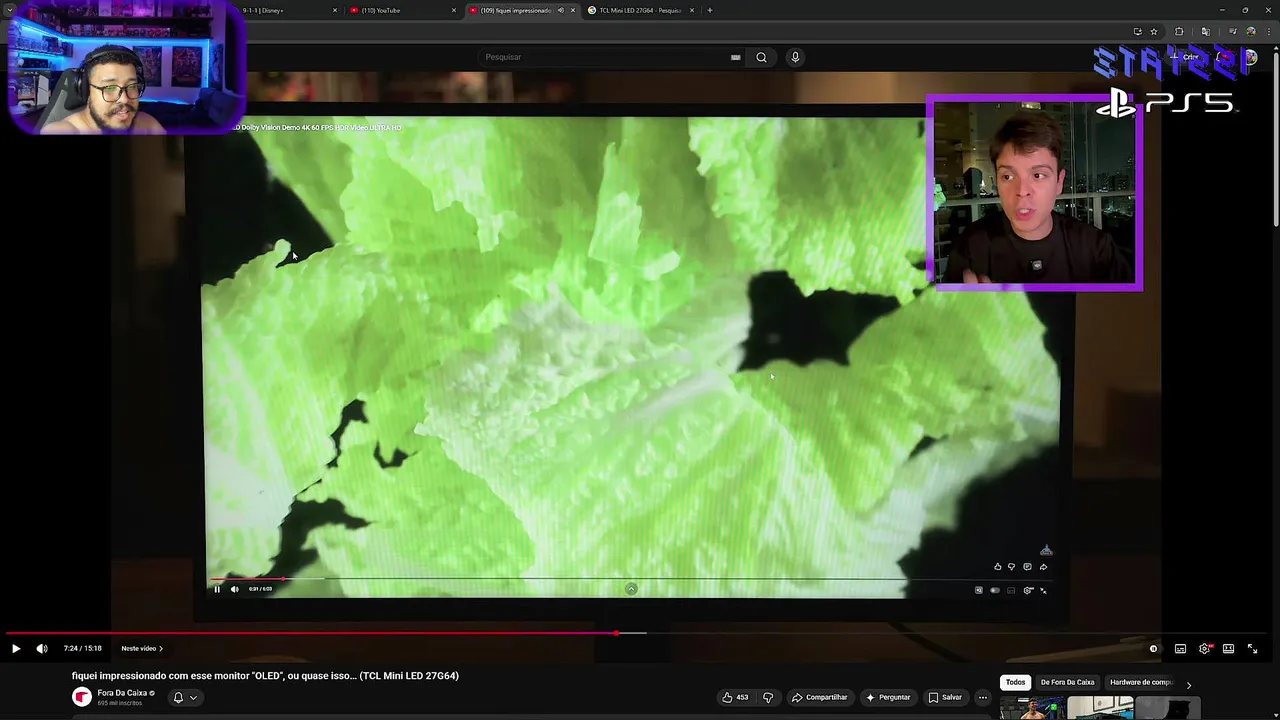
Task: Select the 'Hardware de compu...' chip
Action: pyautogui.click(x=1141, y=682)
